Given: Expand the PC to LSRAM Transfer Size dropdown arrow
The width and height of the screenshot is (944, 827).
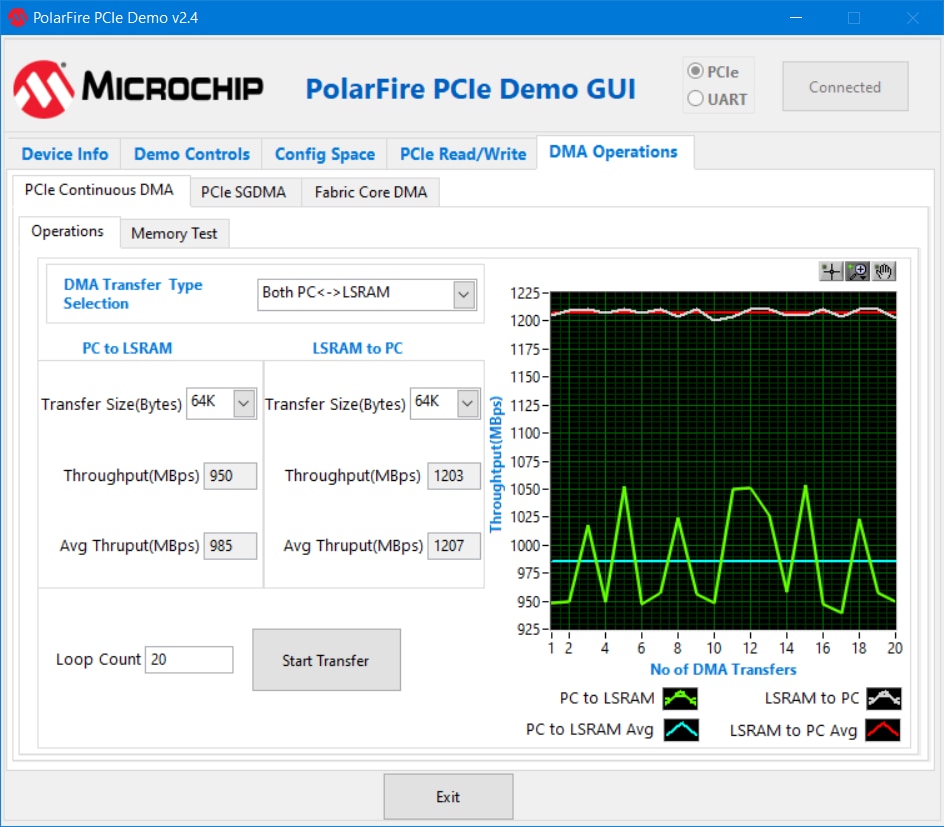Looking at the screenshot, I should point(244,403).
